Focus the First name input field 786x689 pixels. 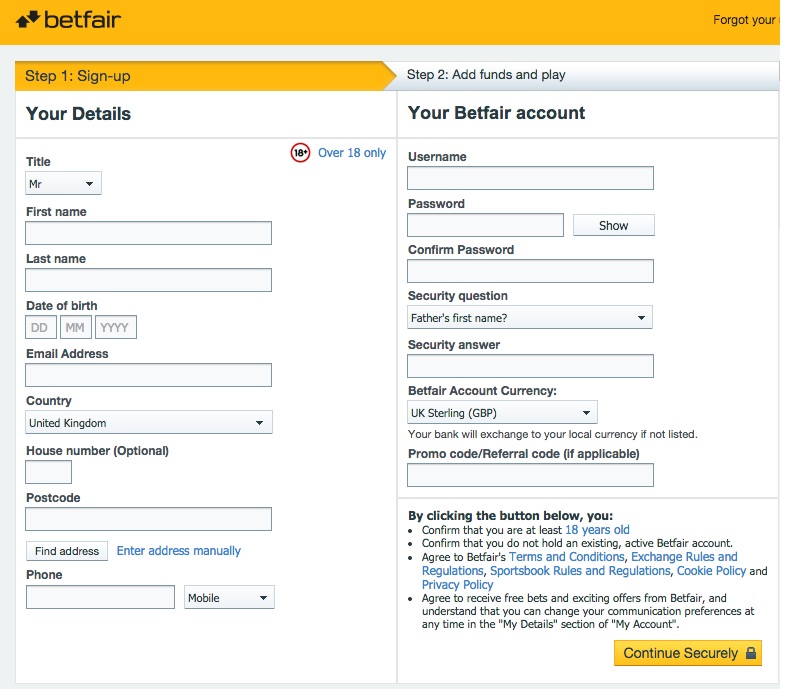coord(148,233)
